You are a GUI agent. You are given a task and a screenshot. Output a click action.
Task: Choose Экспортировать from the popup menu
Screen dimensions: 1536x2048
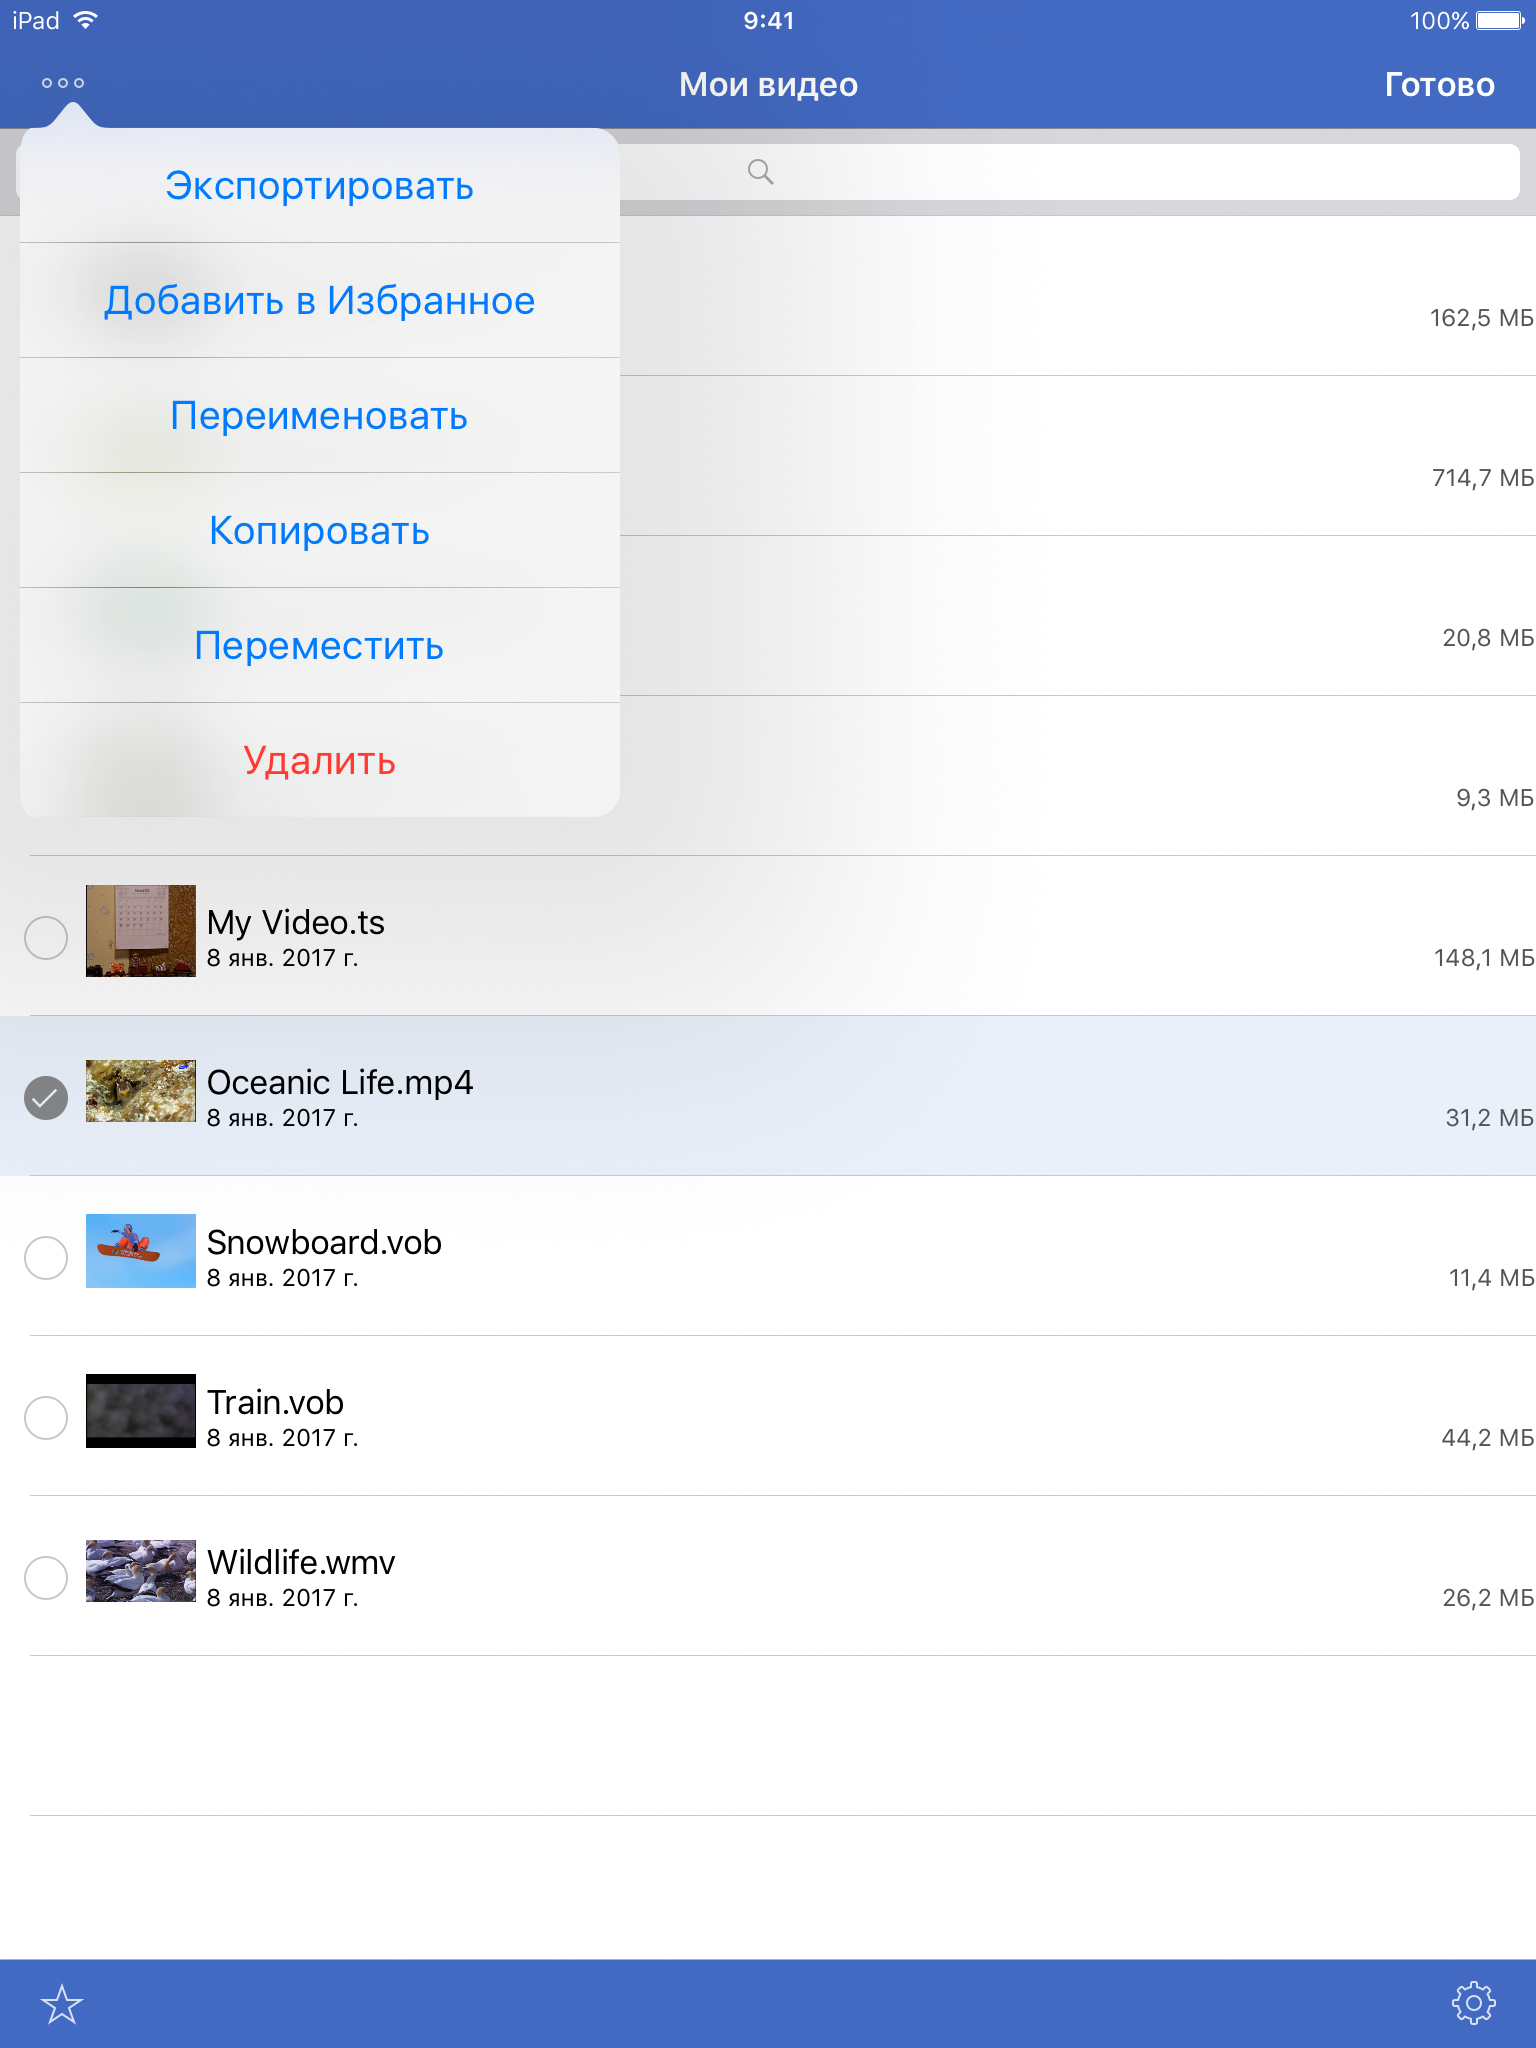(x=320, y=186)
